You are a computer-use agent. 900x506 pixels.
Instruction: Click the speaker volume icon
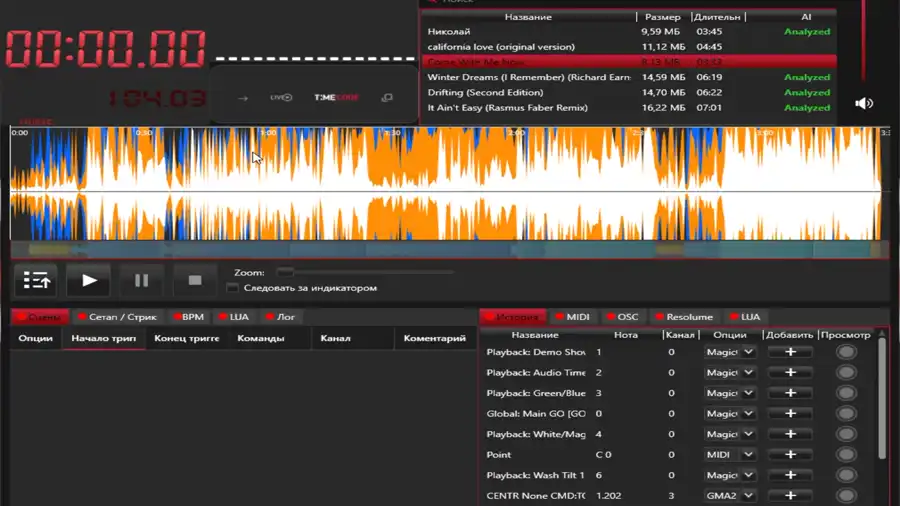coord(864,103)
